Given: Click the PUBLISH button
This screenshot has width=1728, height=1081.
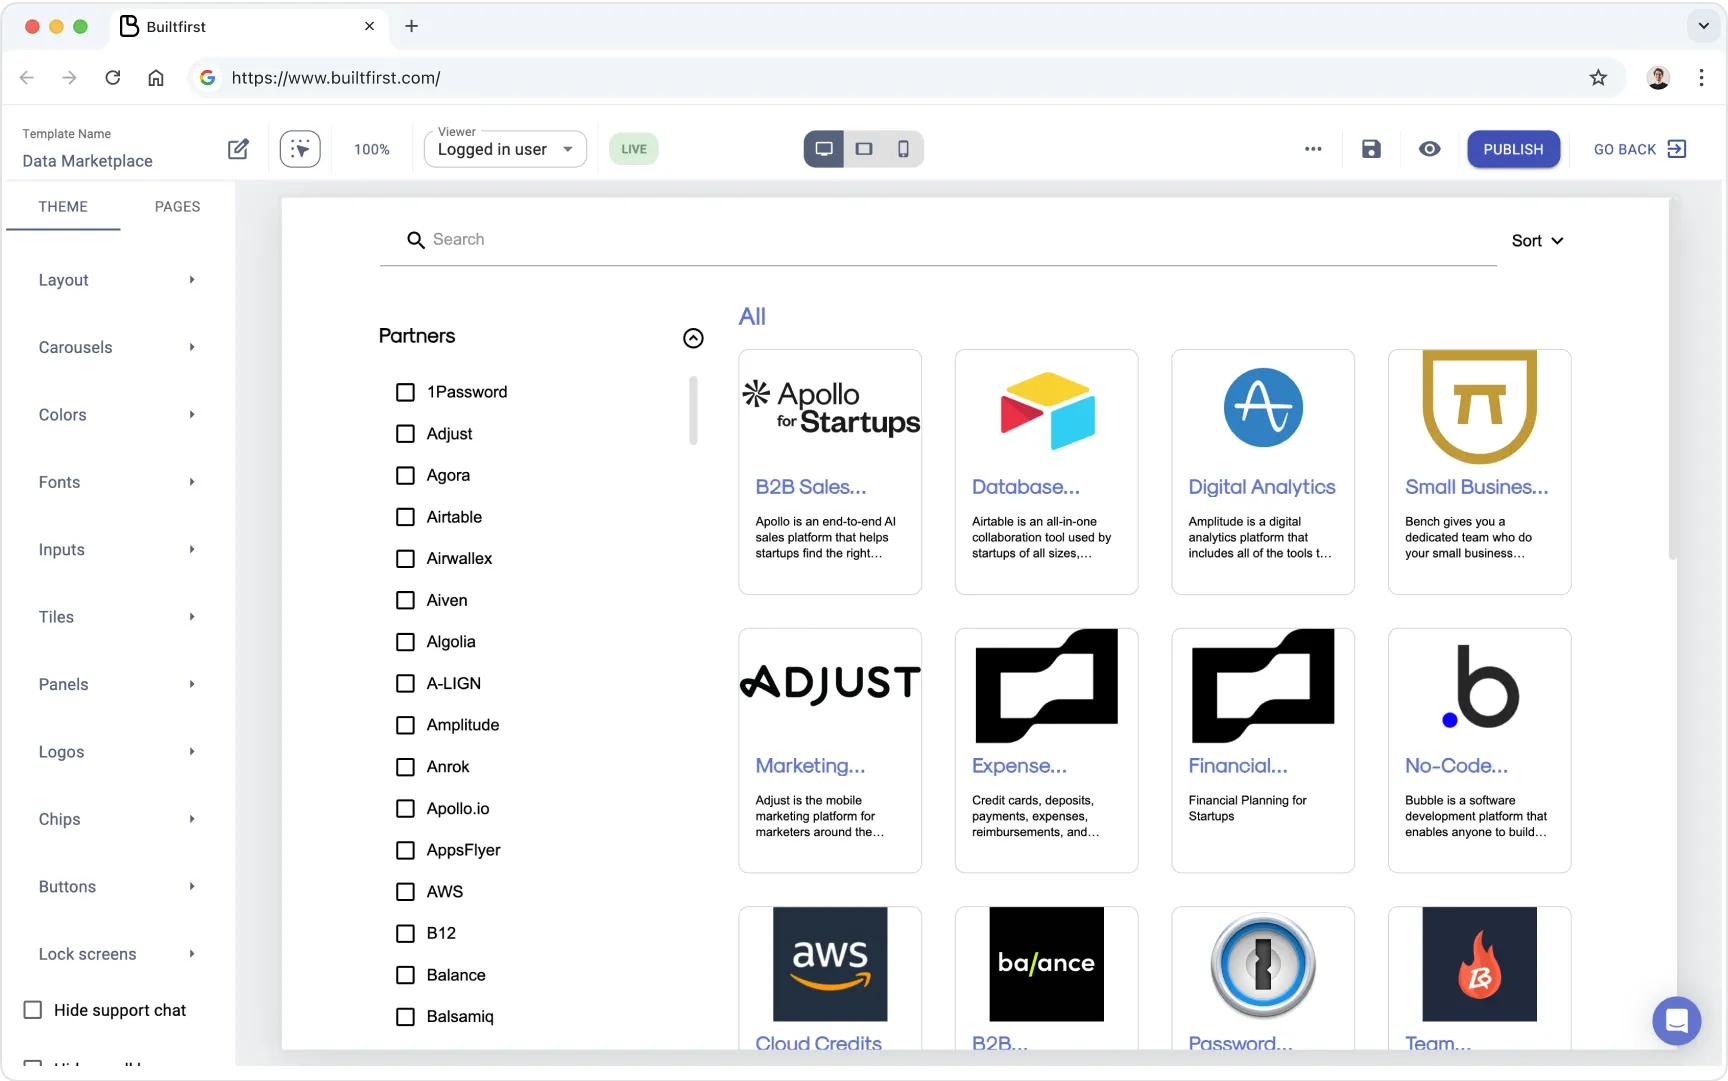Looking at the screenshot, I should click(x=1513, y=149).
